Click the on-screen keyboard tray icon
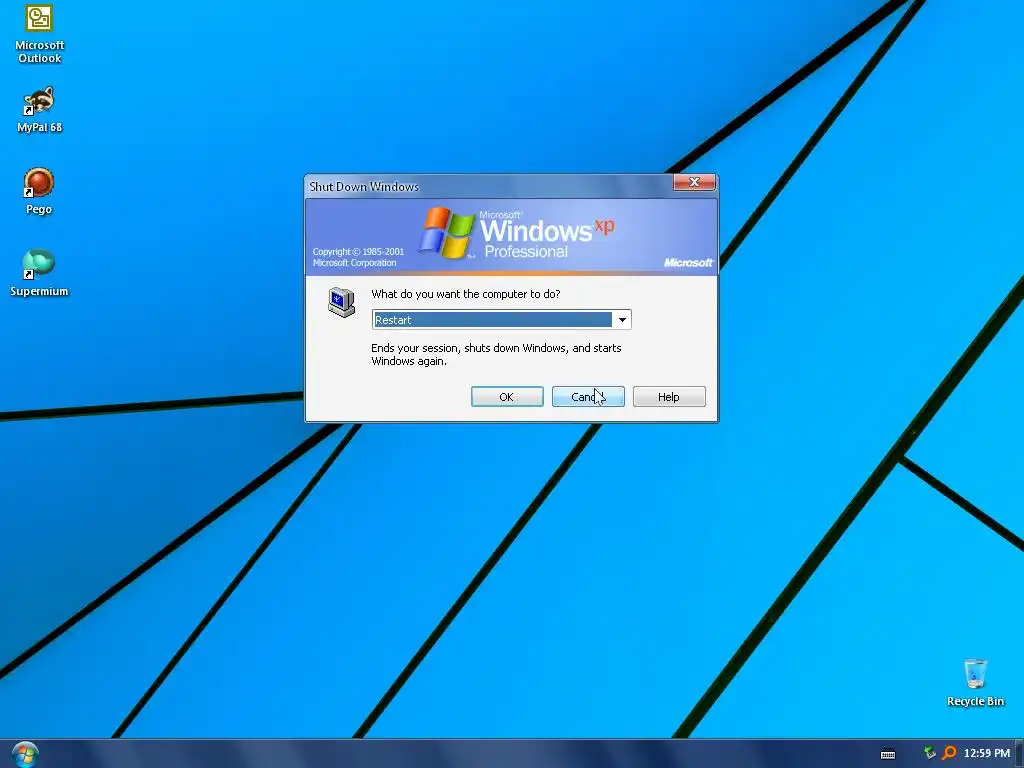 (x=888, y=754)
